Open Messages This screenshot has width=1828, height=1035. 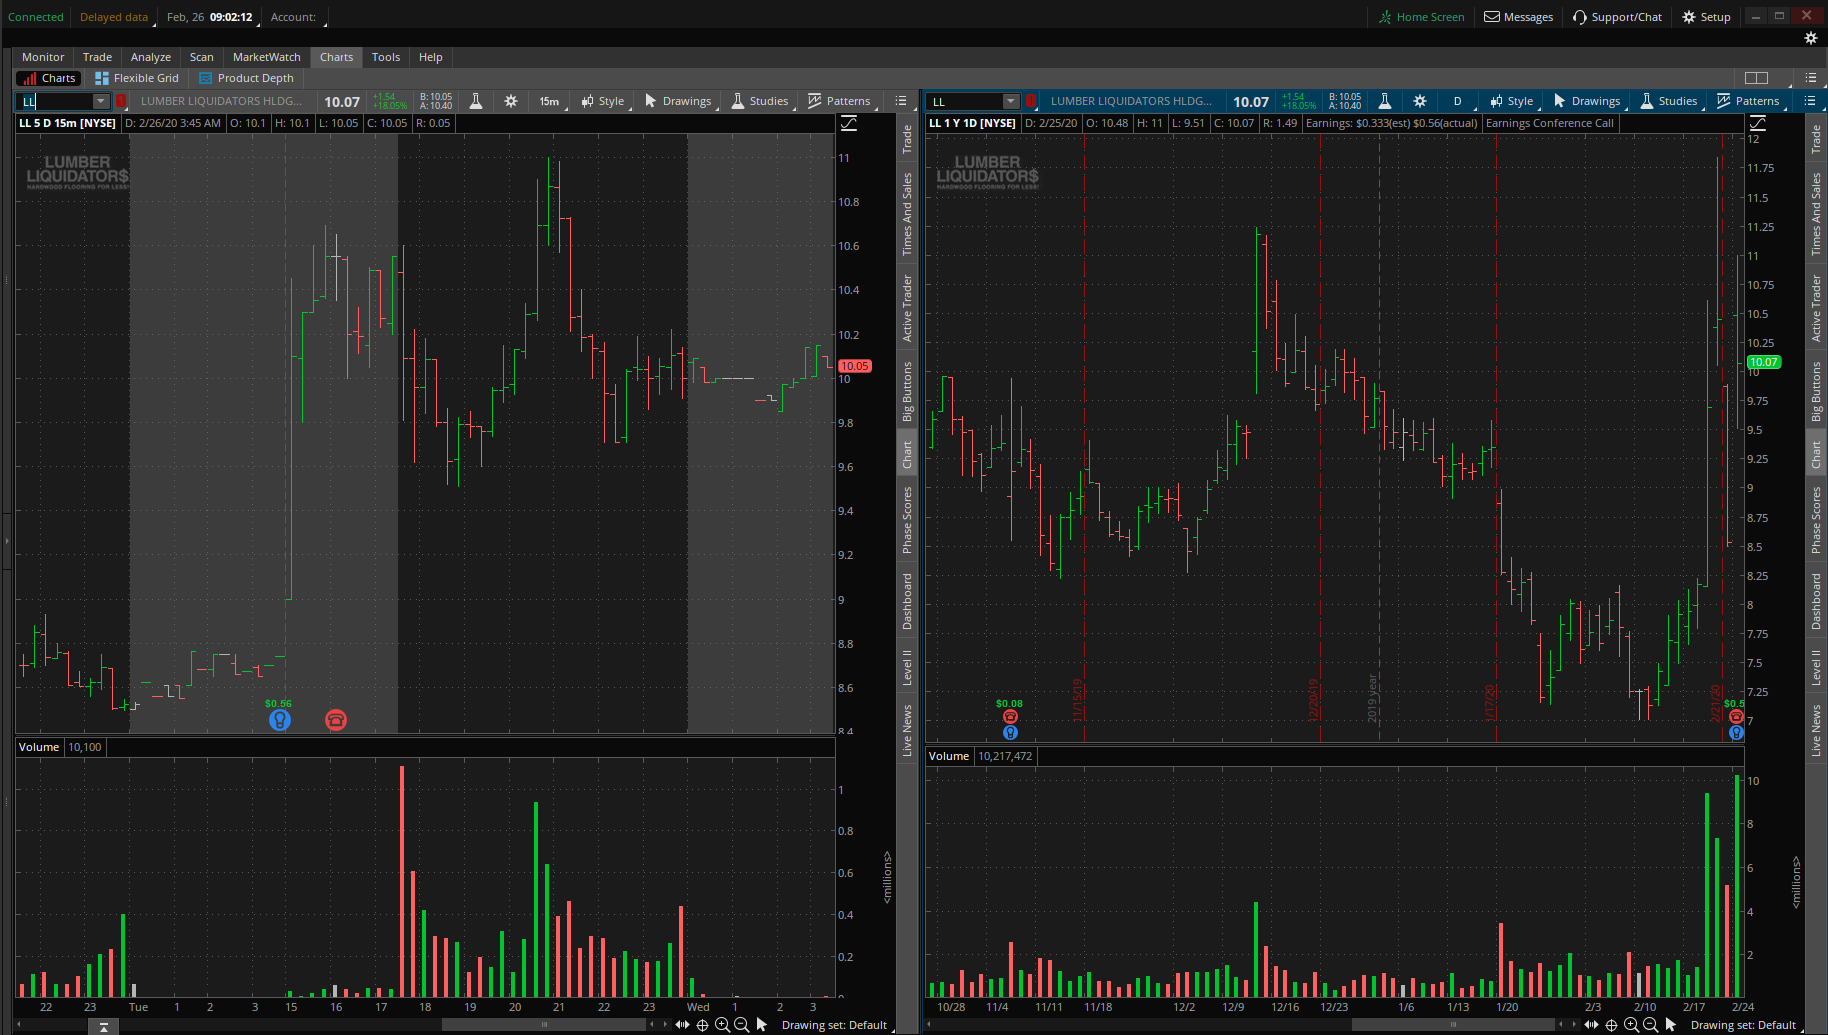pos(1519,17)
